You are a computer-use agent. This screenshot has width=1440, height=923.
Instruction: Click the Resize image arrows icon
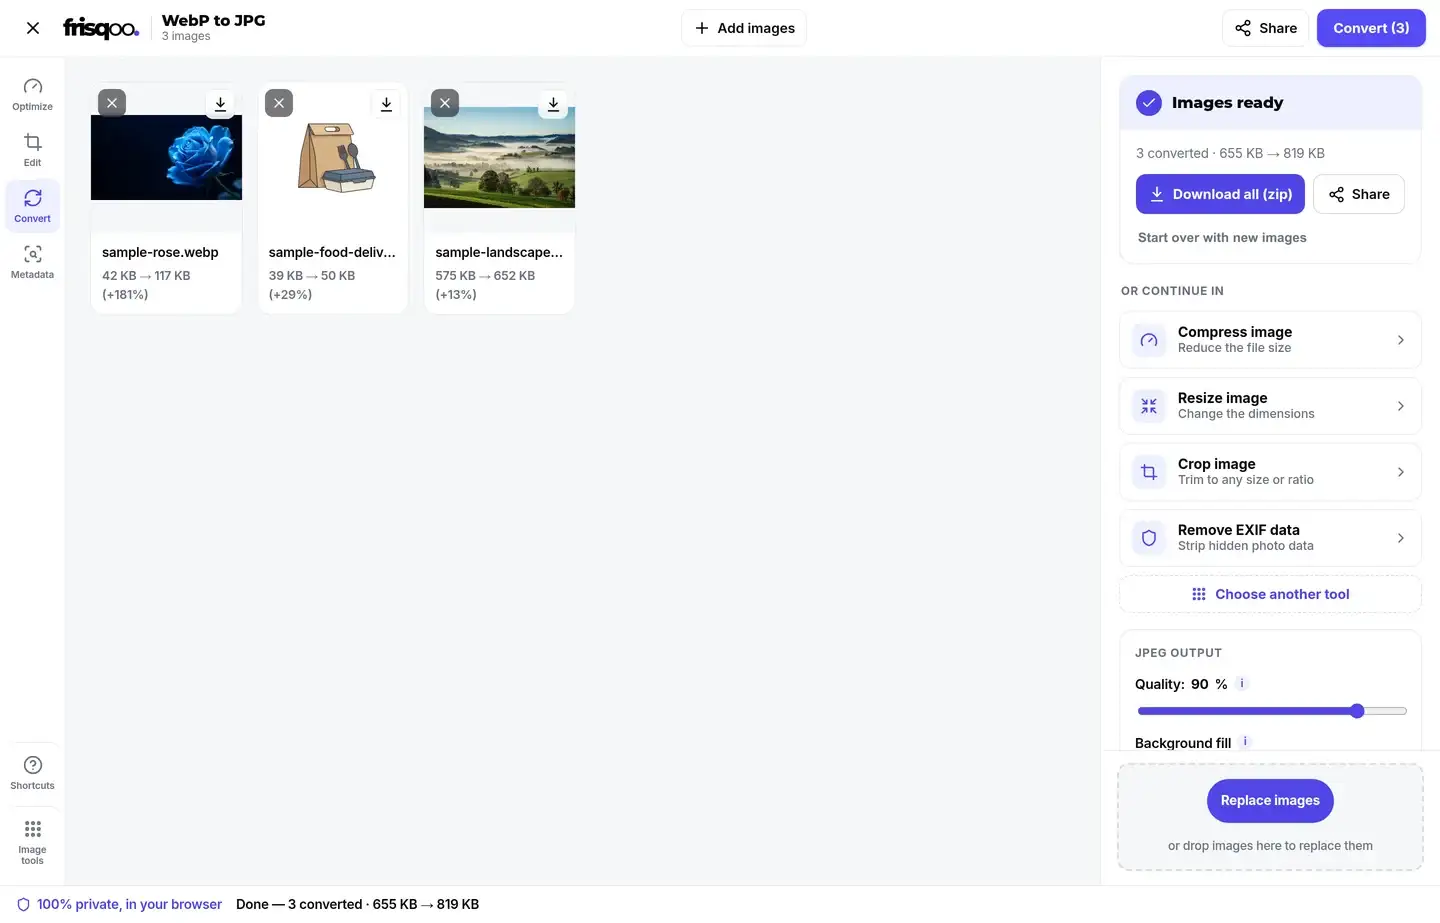1149,406
